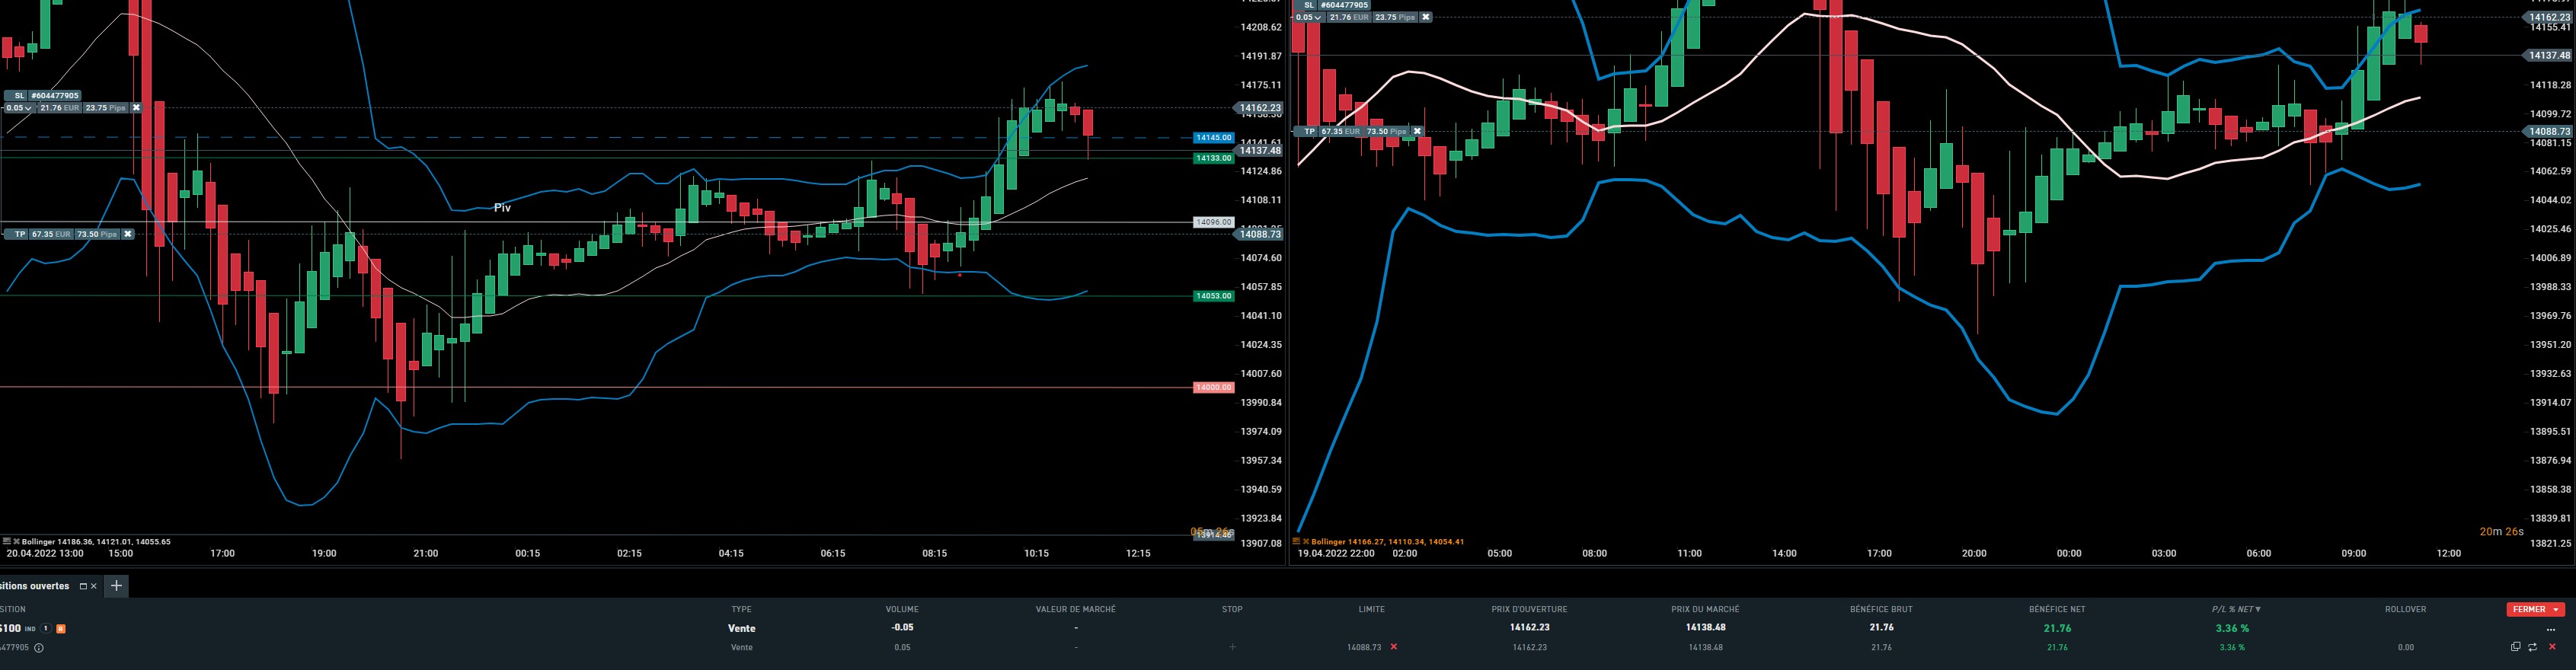Screen dimensions: 2576x670
Task: Remove the take profit on the right chart
Action: (1417, 131)
